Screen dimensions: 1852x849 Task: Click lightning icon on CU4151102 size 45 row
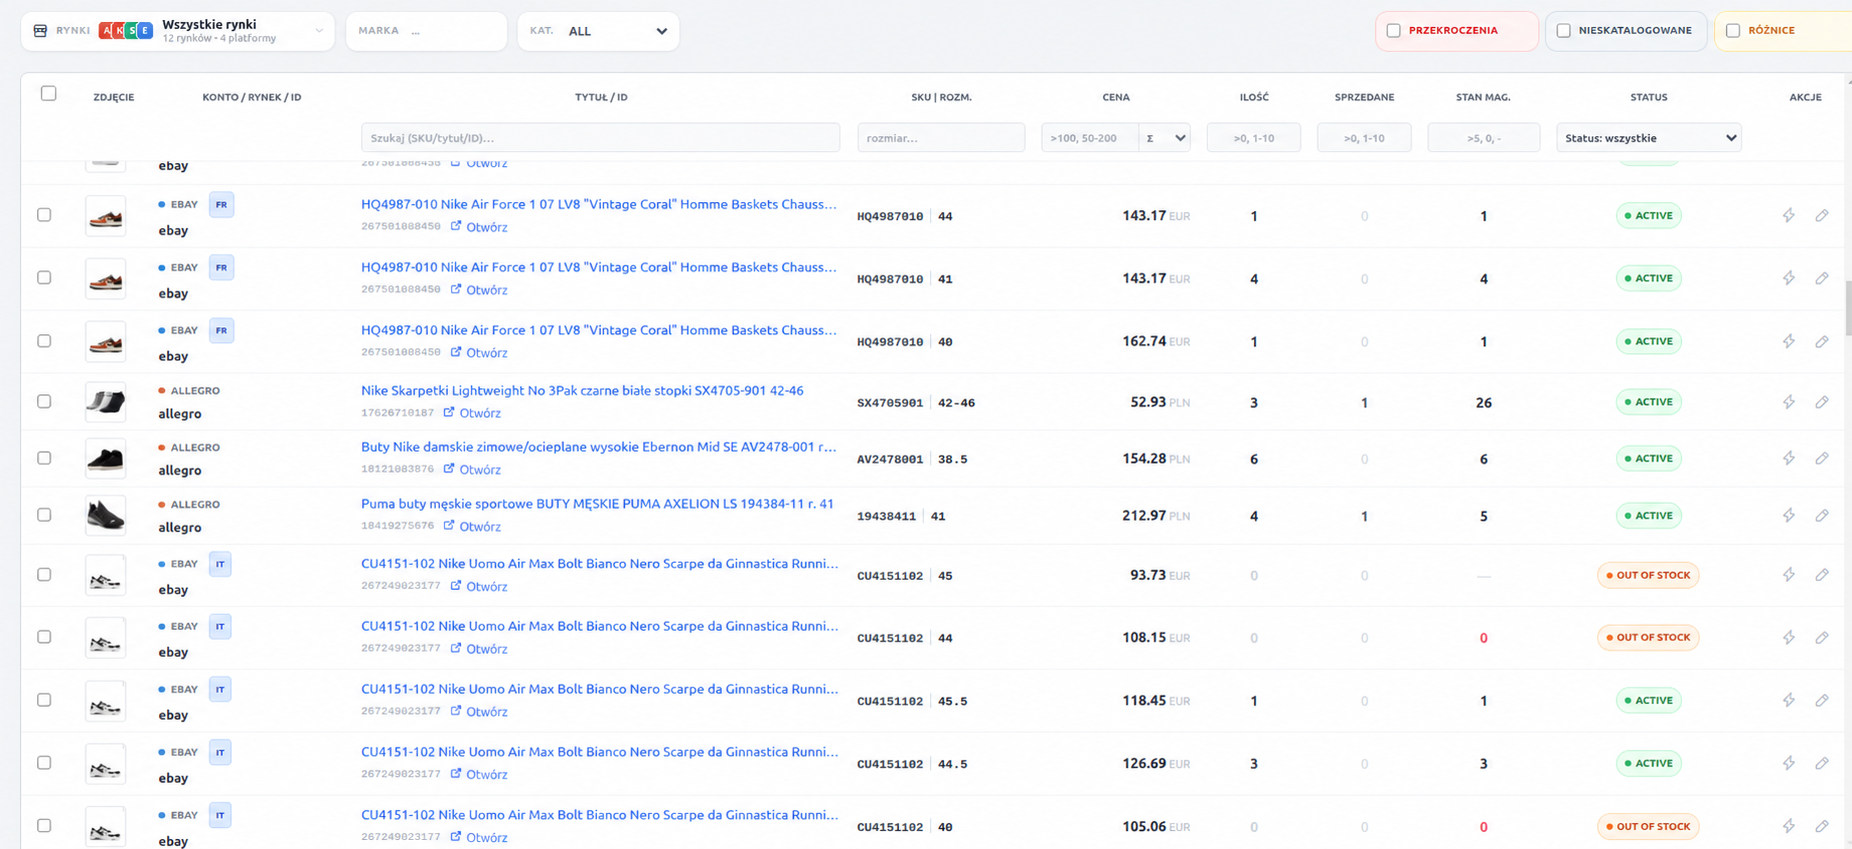tap(1788, 575)
